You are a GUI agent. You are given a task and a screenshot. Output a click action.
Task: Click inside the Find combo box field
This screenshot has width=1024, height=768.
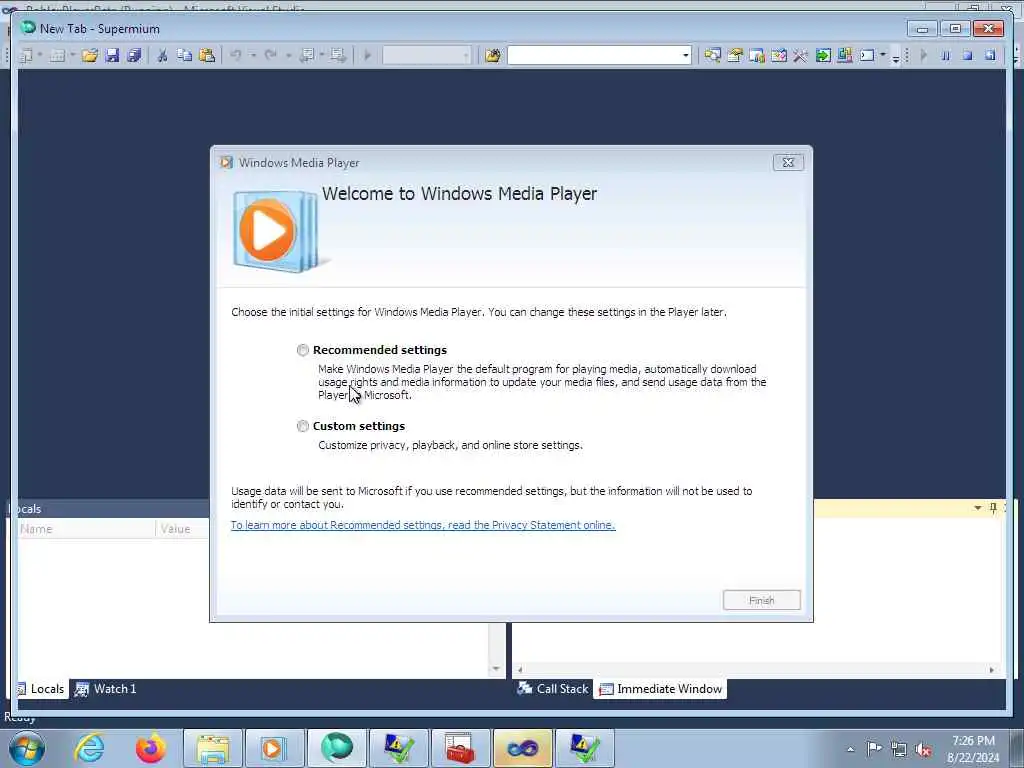pyautogui.click(x=594, y=56)
